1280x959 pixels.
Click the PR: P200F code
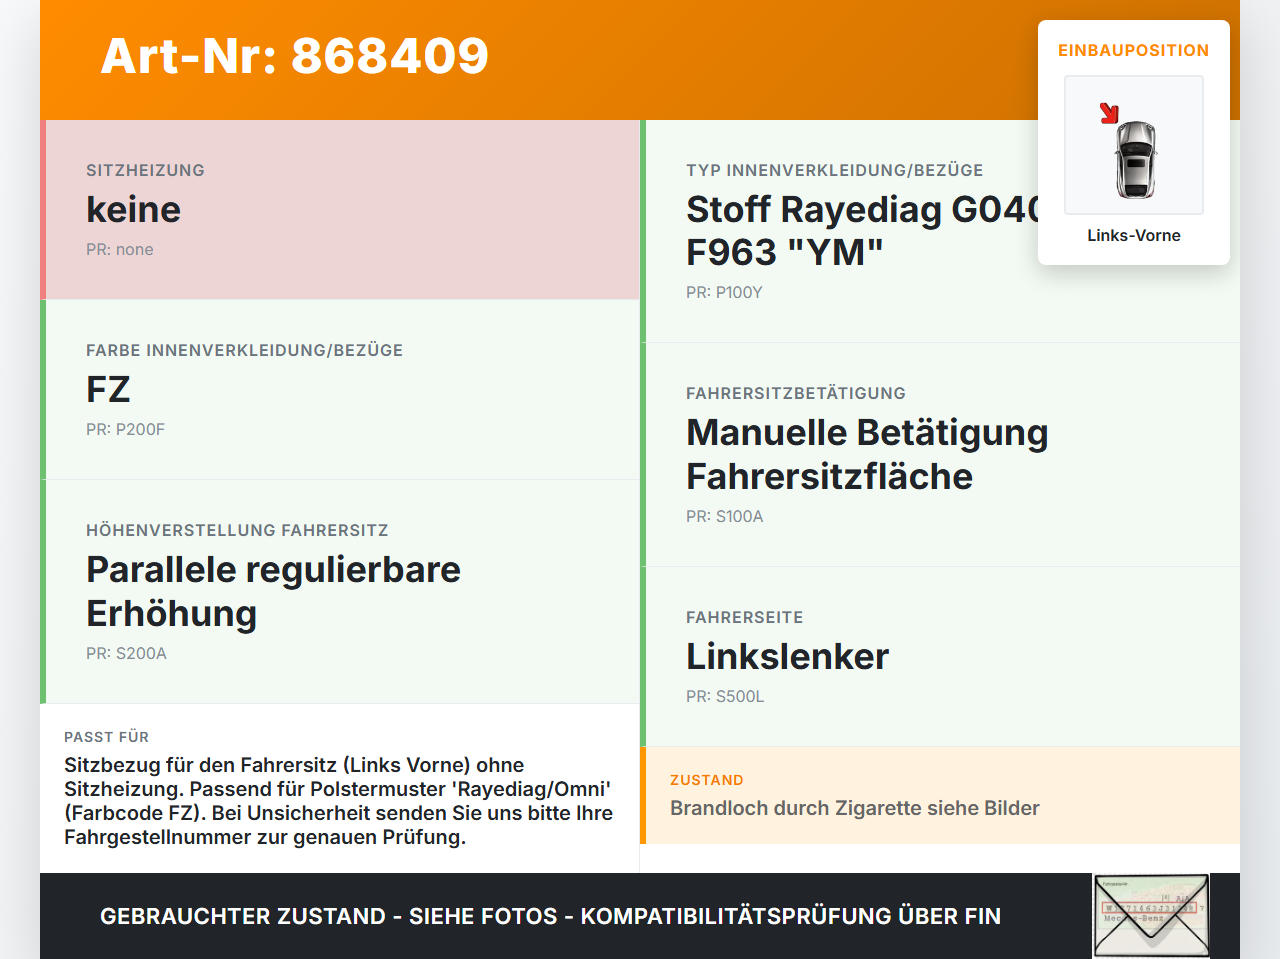click(x=125, y=429)
